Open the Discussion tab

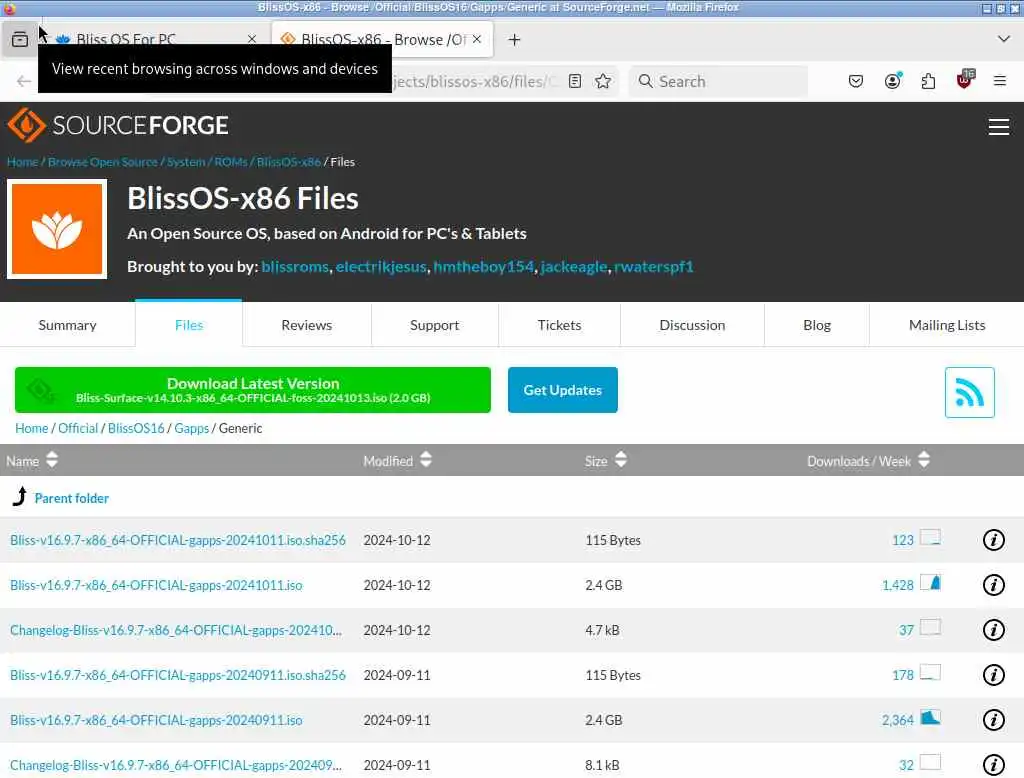(692, 325)
